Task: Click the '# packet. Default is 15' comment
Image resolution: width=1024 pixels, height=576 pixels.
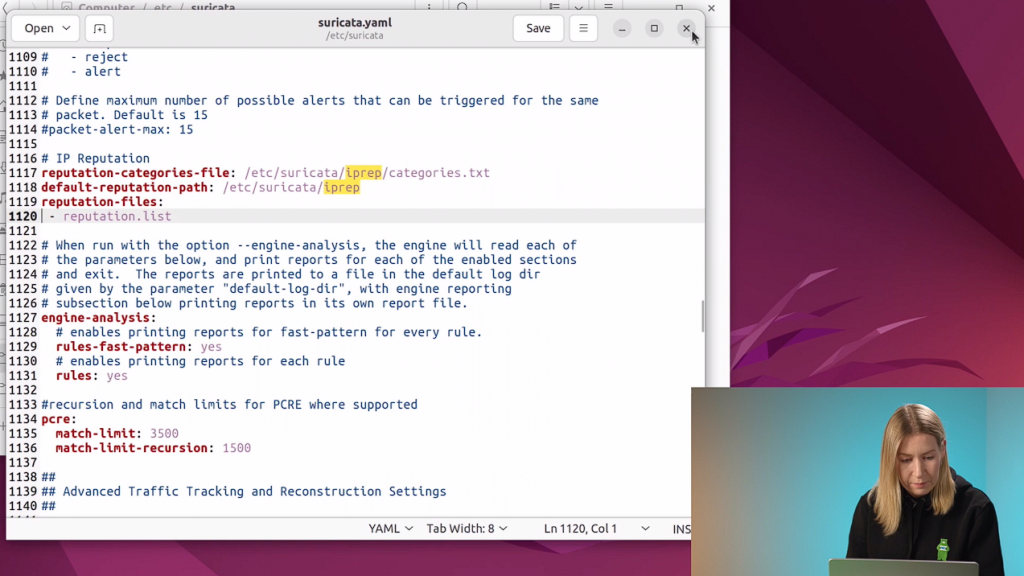Action: point(125,115)
